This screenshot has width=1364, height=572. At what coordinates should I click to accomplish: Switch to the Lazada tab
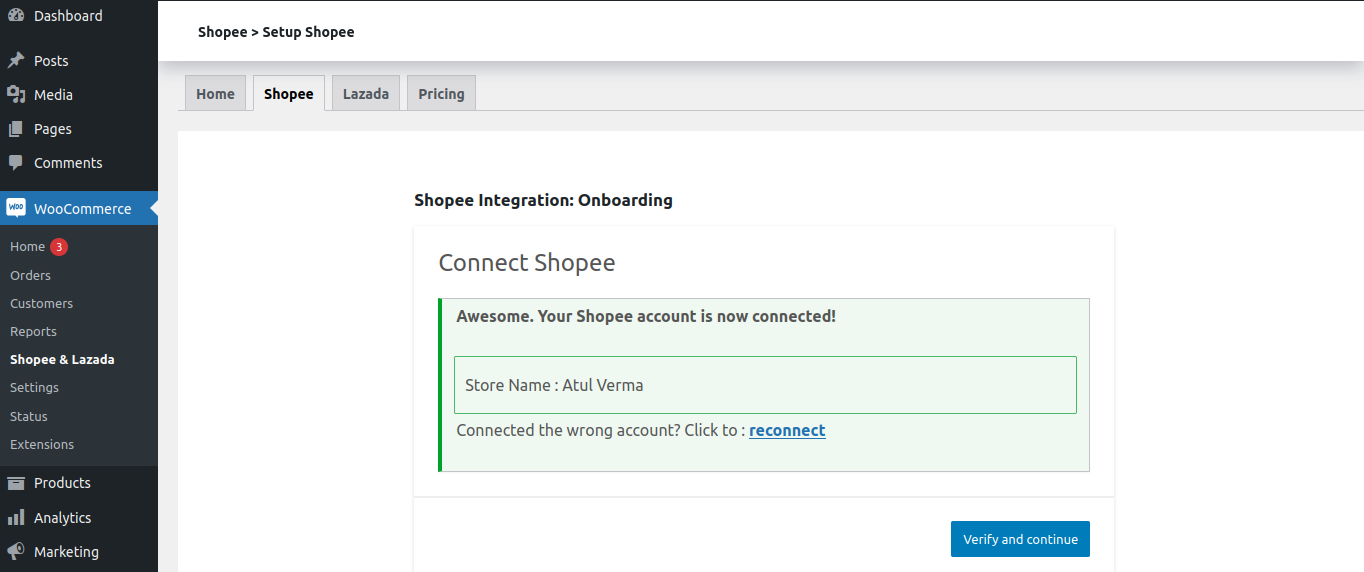pyautogui.click(x=366, y=93)
